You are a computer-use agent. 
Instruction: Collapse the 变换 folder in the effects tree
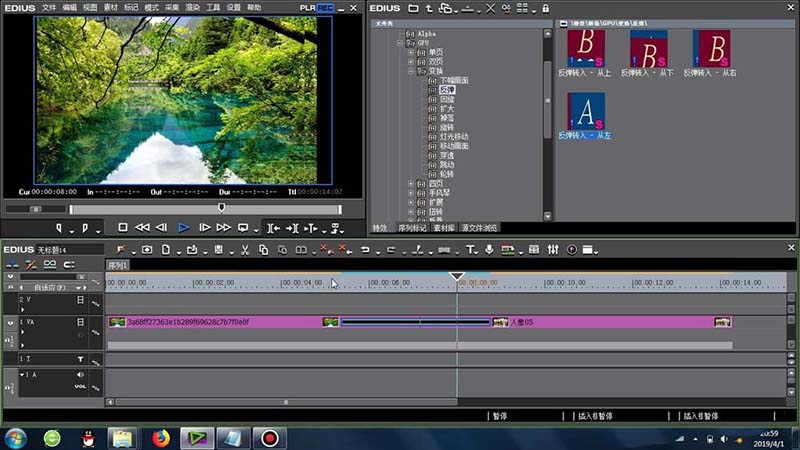coord(410,71)
